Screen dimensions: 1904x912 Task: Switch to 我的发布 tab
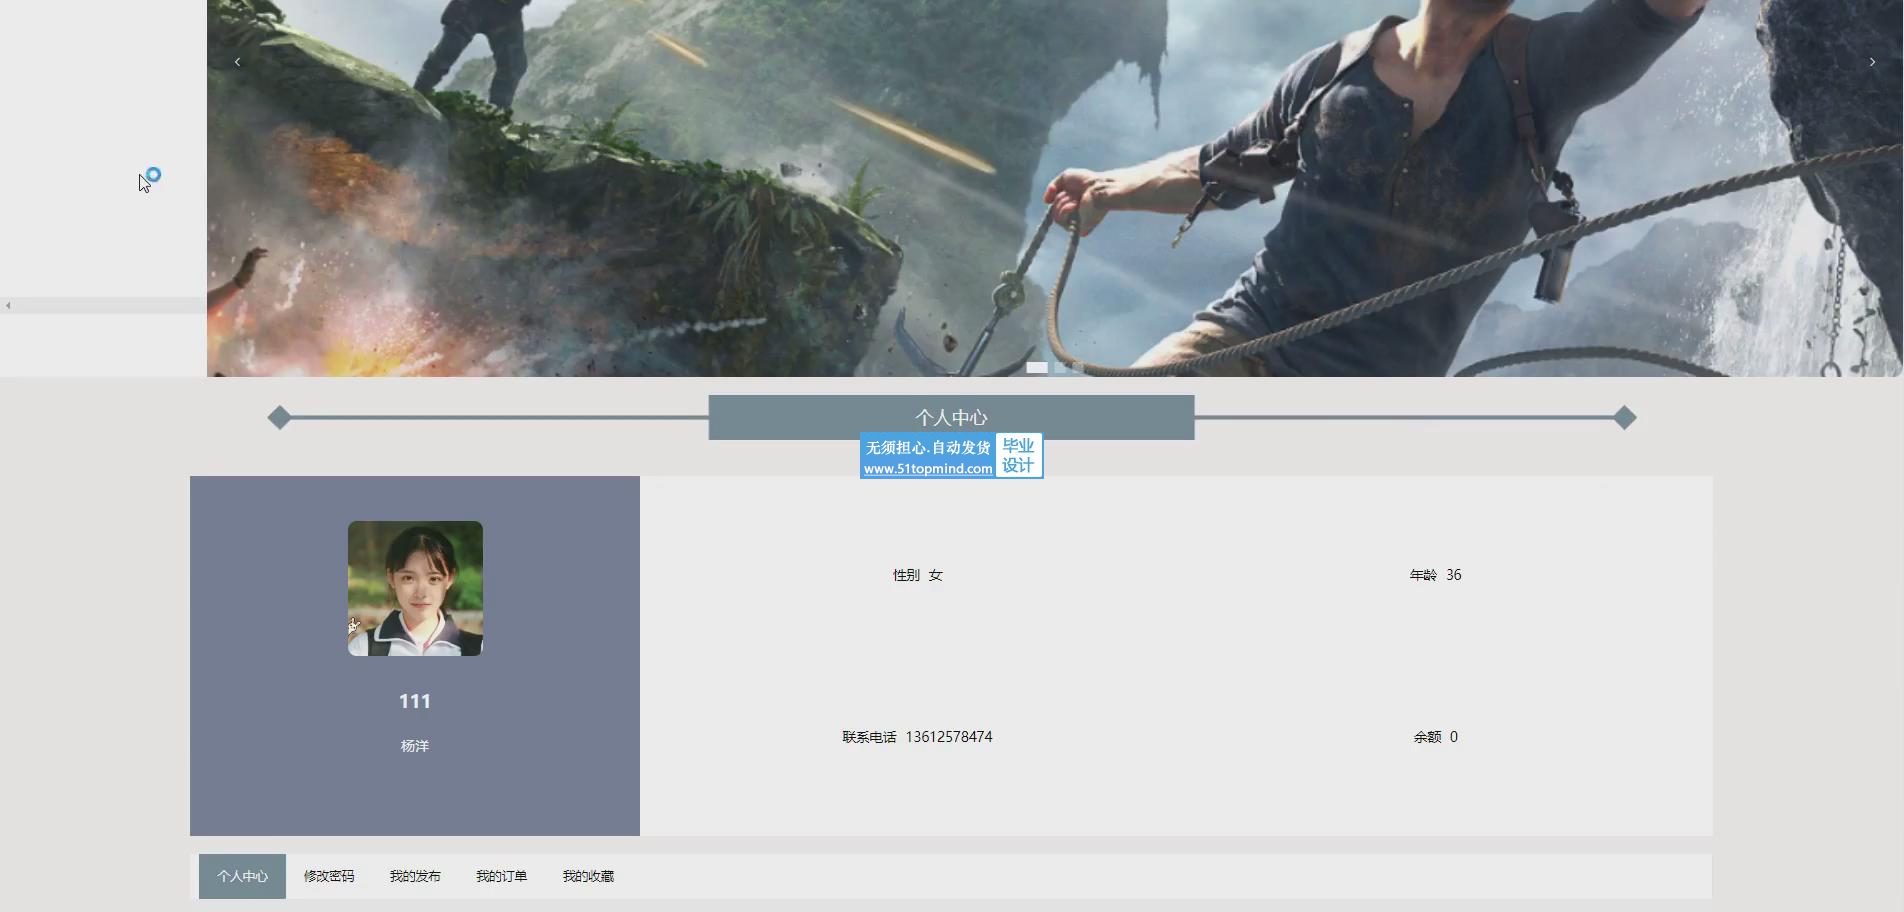point(415,876)
